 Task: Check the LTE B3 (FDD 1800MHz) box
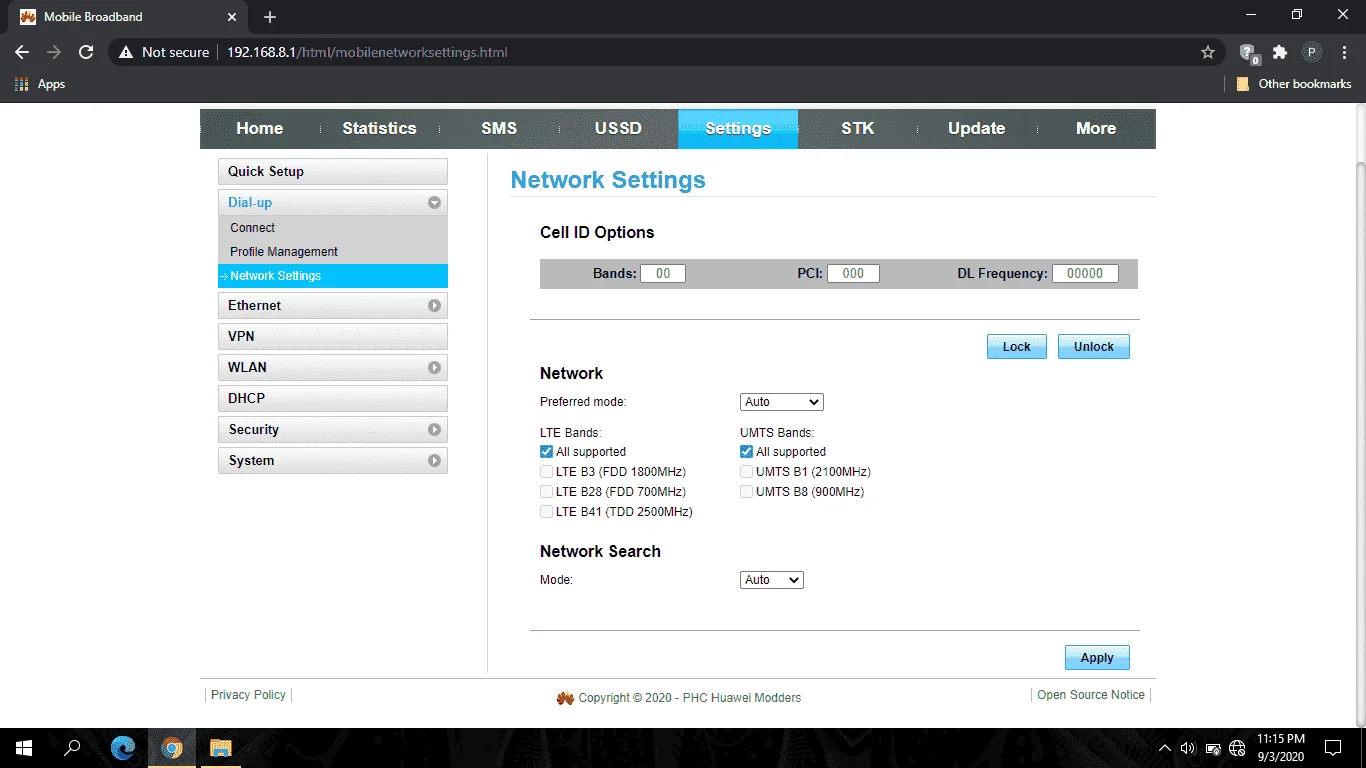(546, 472)
